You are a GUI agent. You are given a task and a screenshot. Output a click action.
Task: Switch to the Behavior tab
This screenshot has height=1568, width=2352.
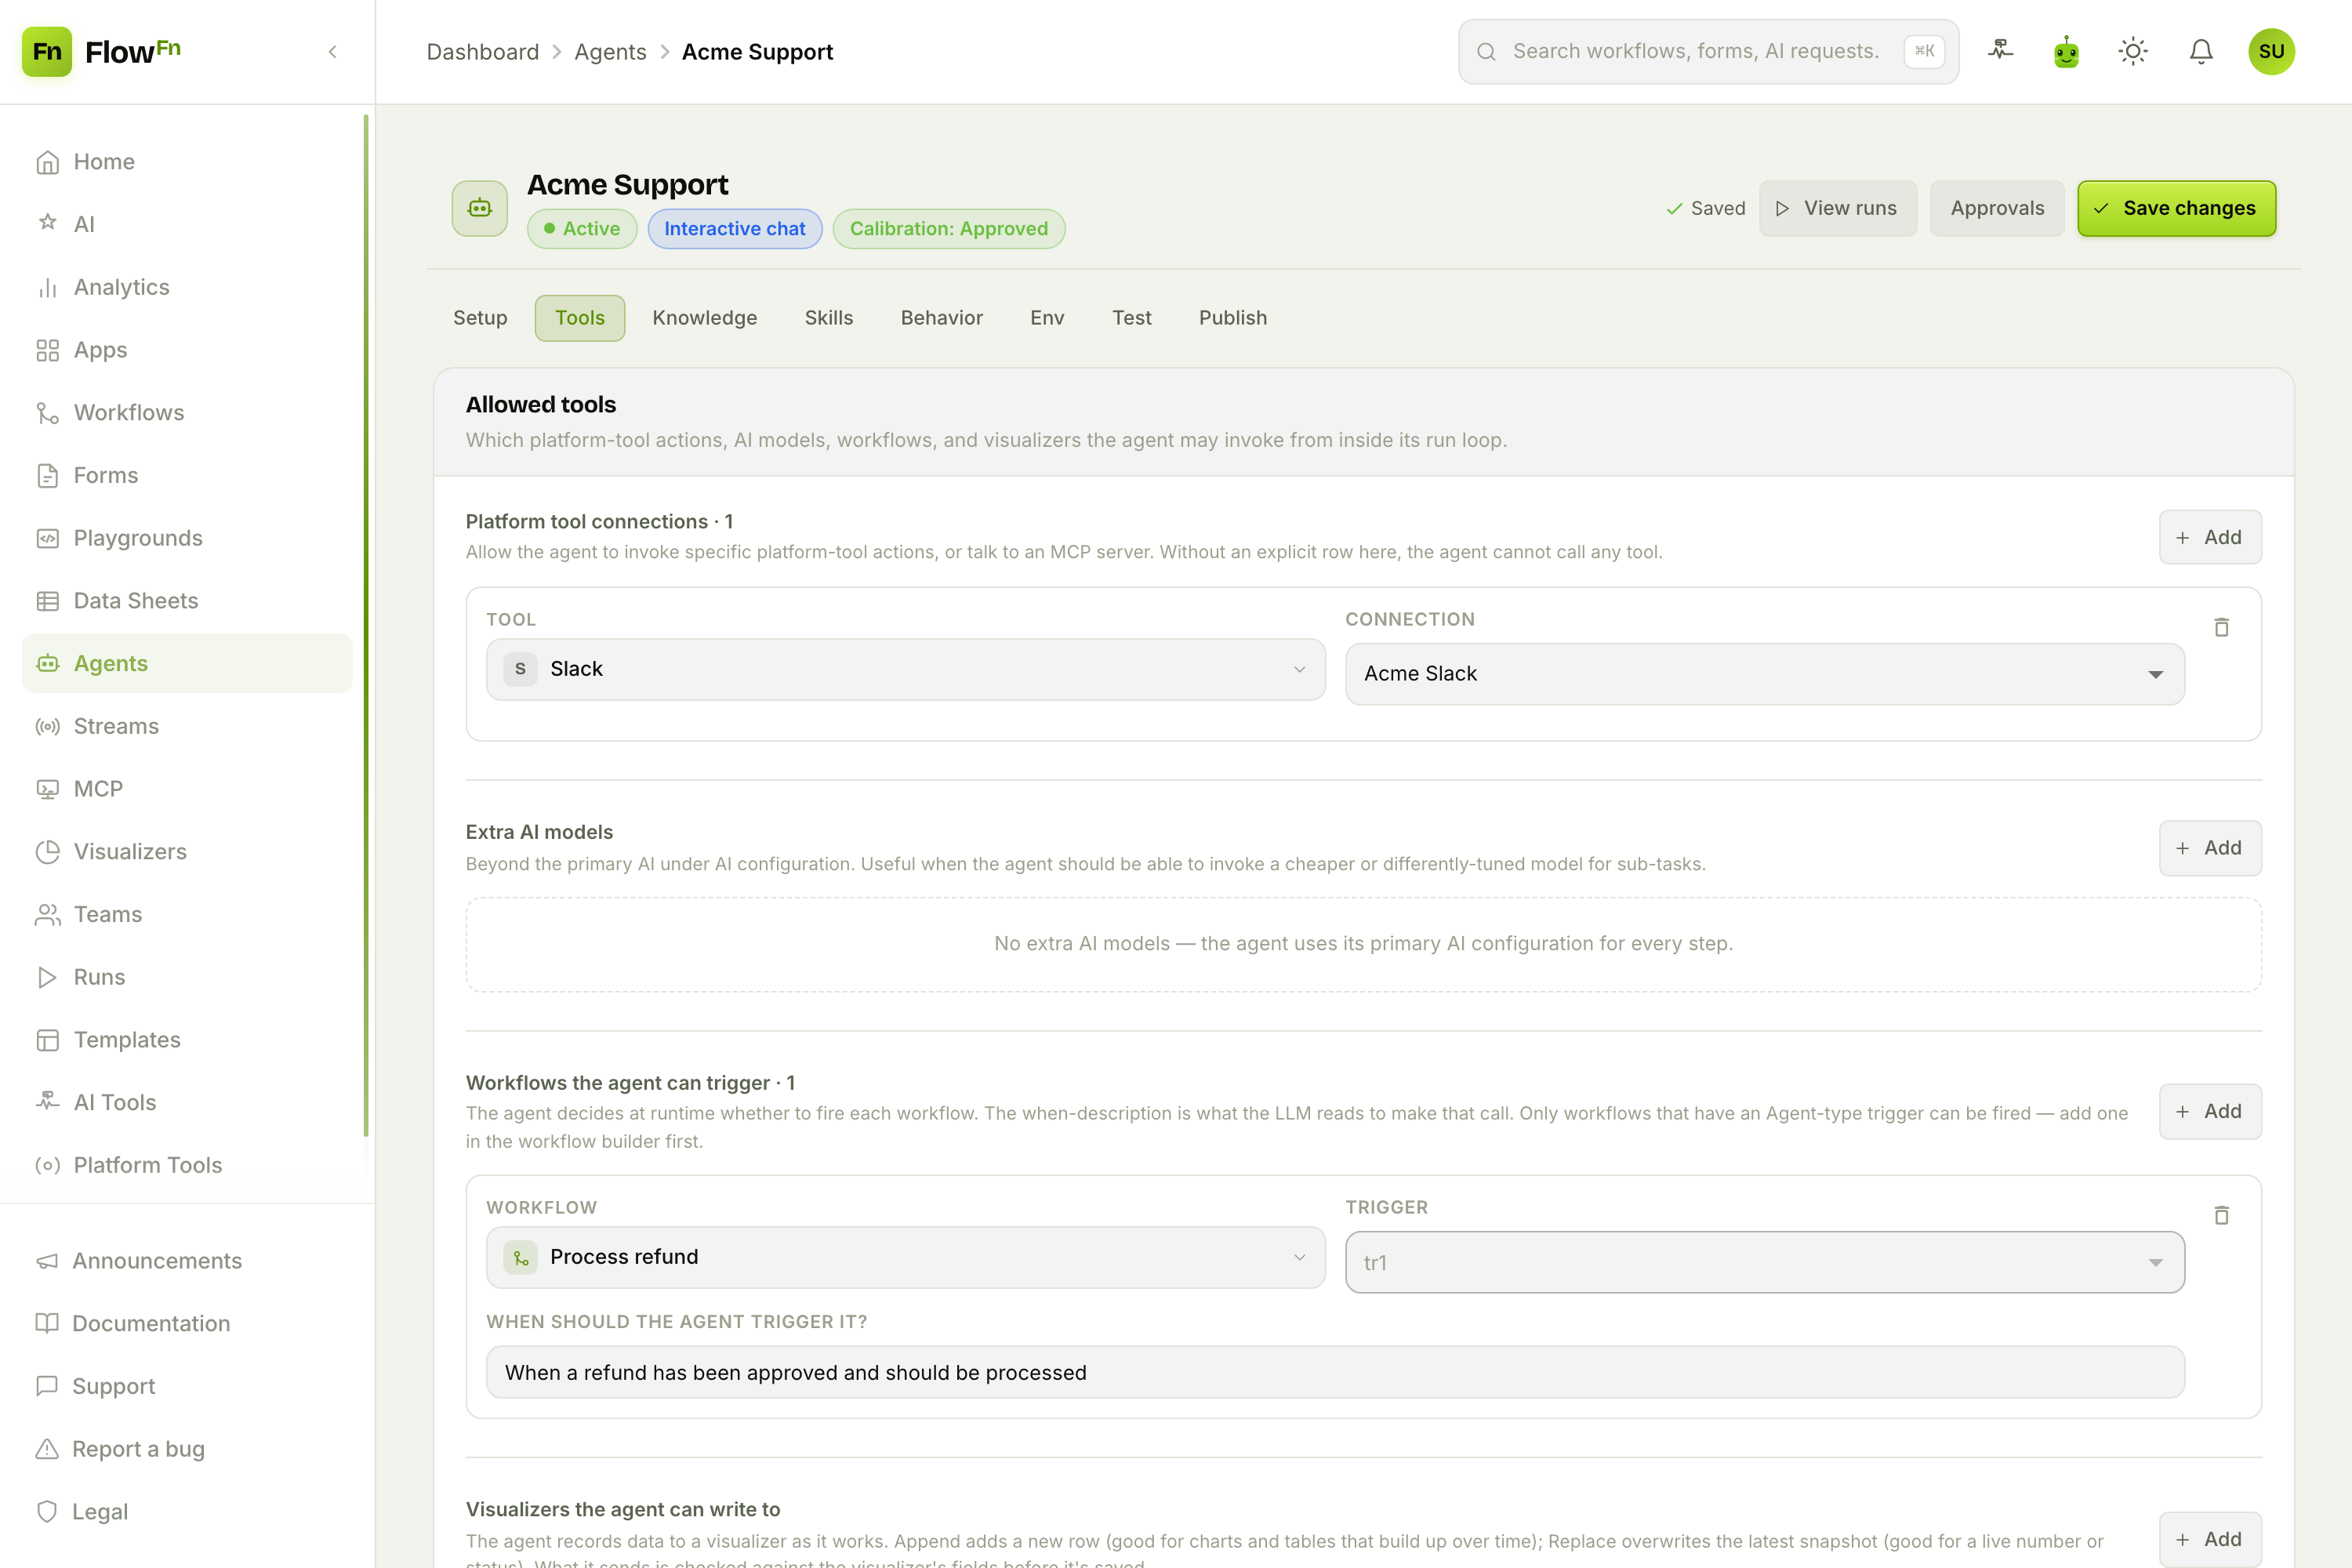942,318
